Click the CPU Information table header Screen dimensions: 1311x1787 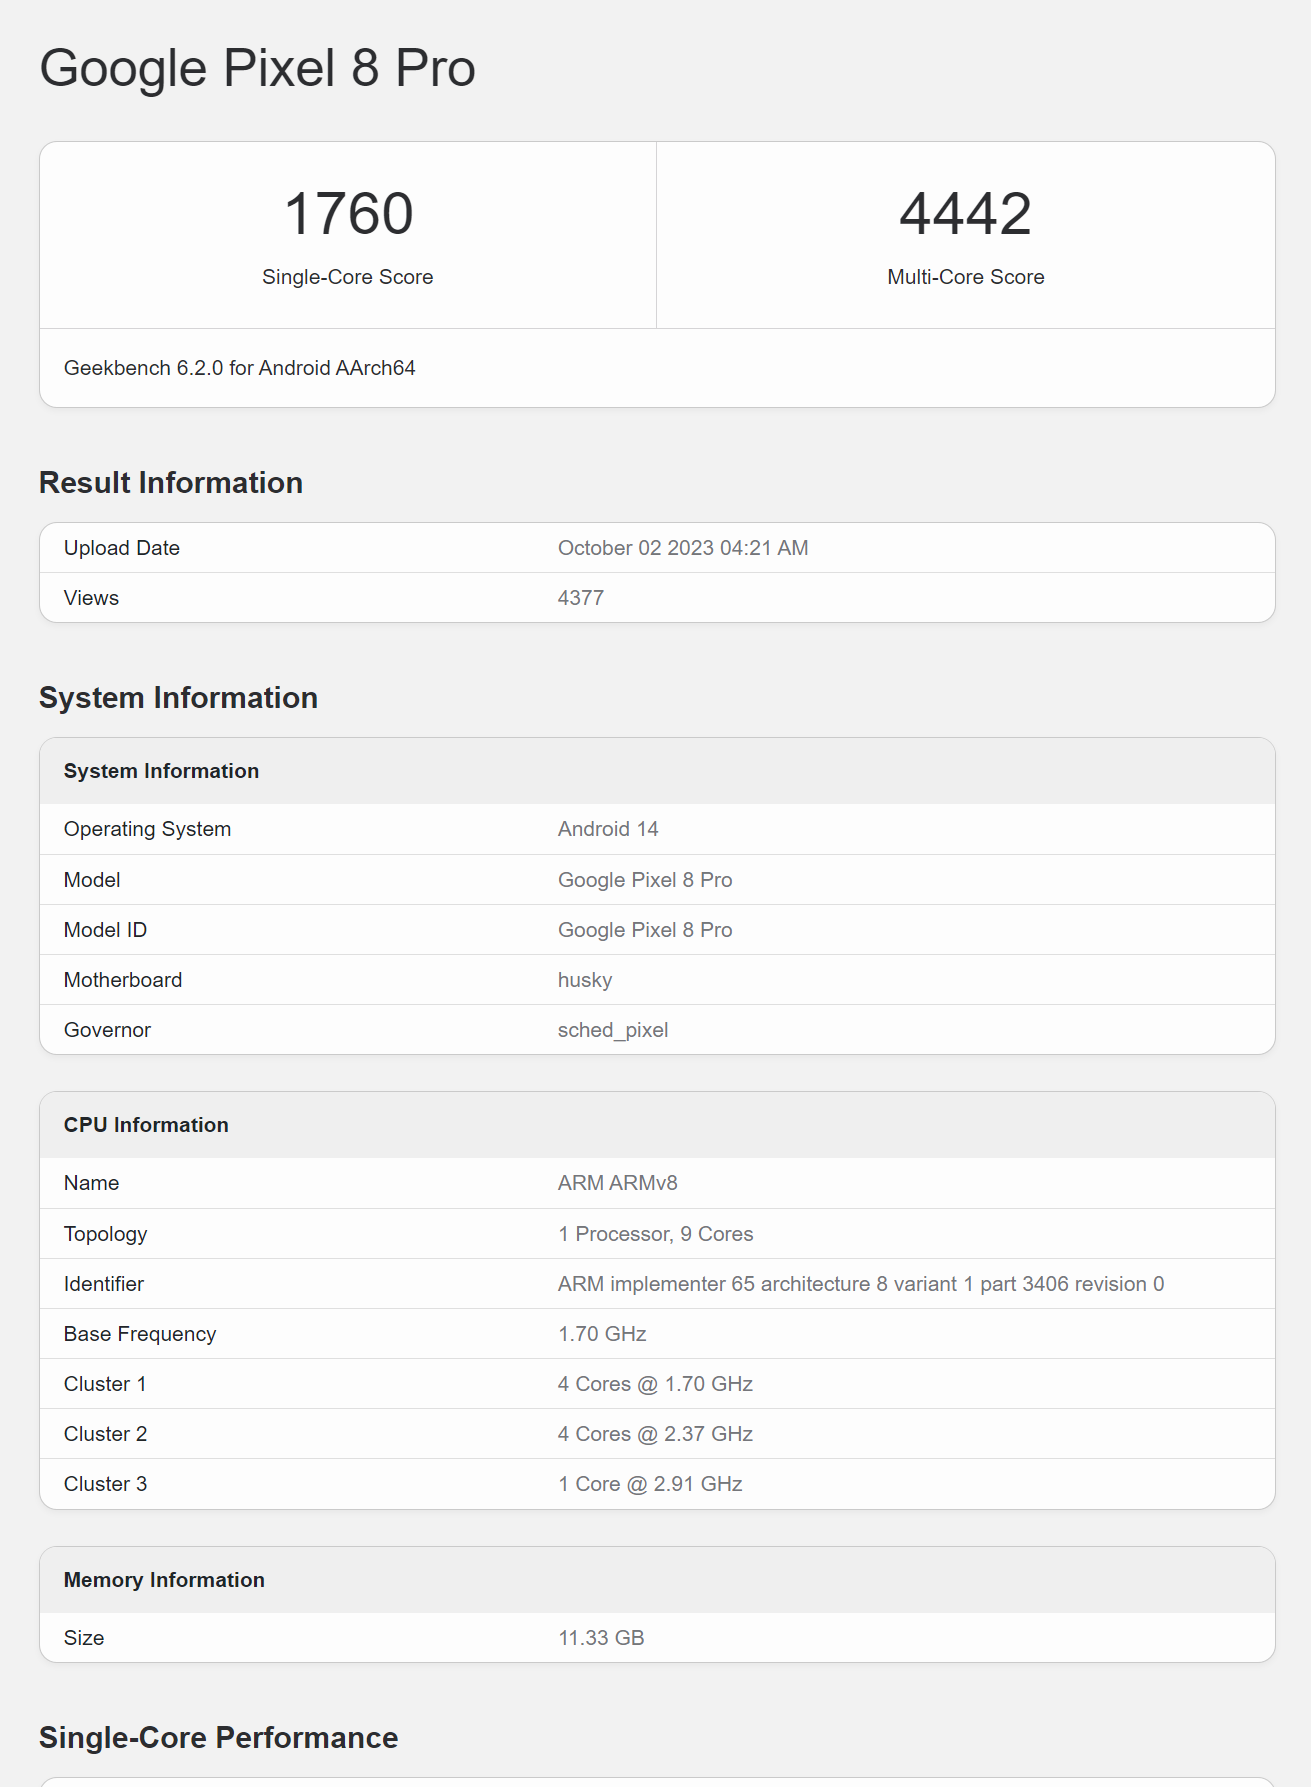[x=146, y=1125]
